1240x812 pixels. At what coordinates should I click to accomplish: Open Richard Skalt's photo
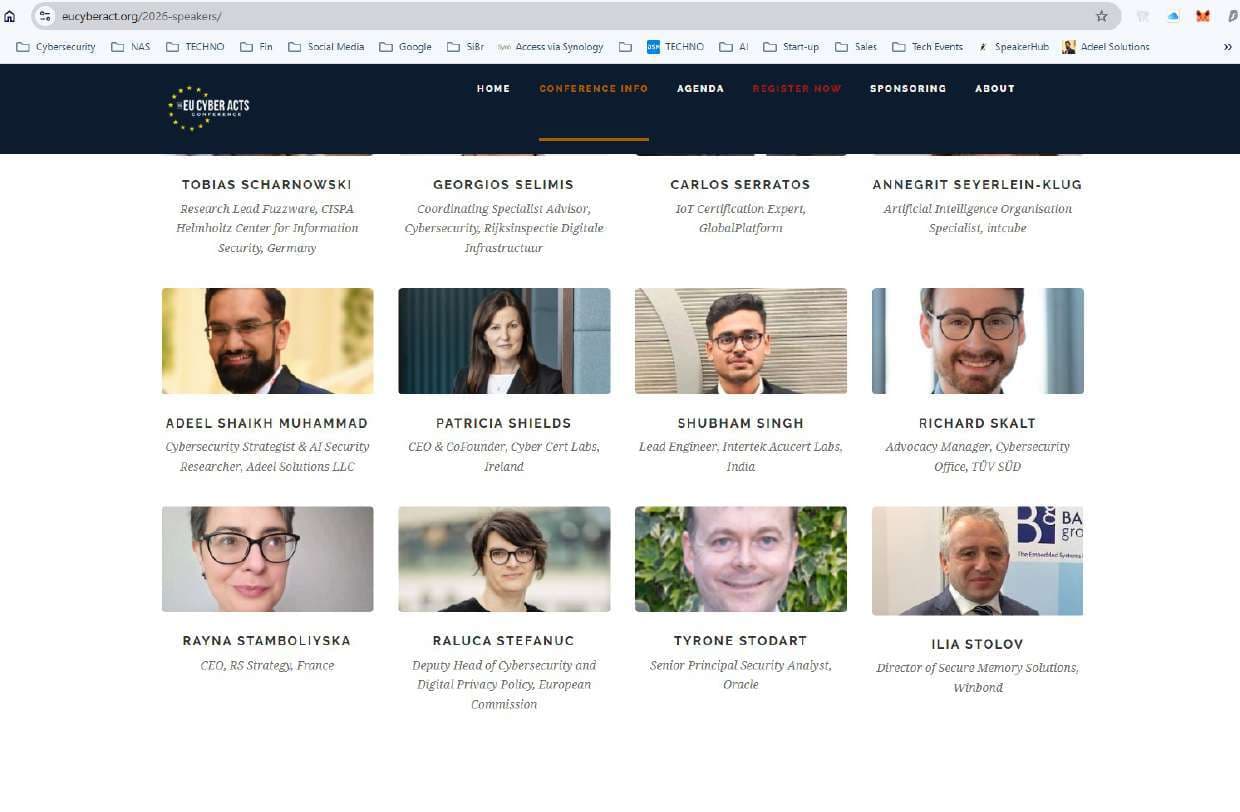pyautogui.click(x=978, y=341)
